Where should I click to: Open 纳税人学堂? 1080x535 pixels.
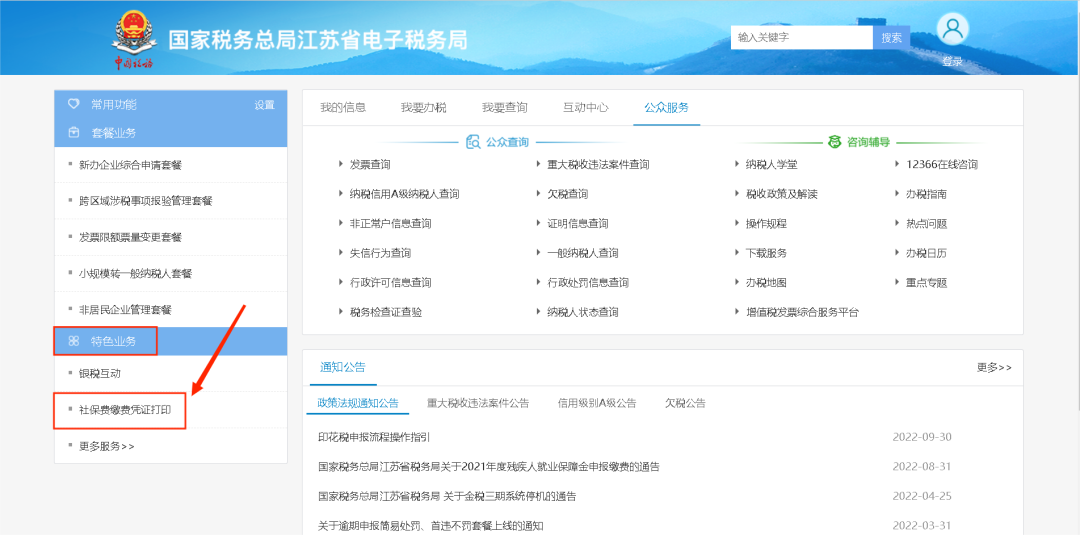click(771, 165)
